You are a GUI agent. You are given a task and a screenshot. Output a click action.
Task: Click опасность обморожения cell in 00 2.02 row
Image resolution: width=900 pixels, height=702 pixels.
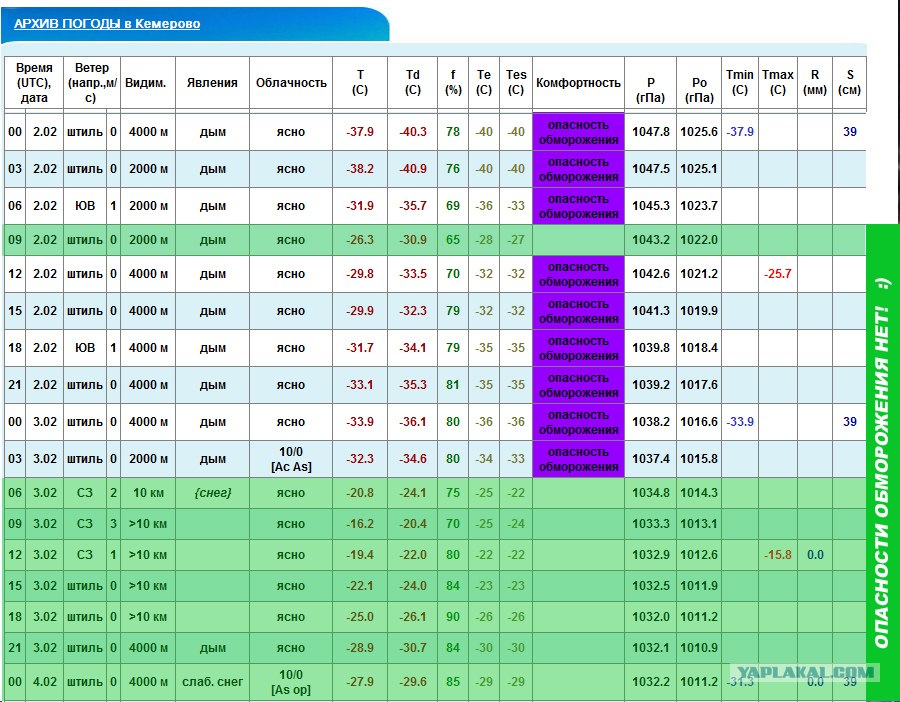point(579,132)
